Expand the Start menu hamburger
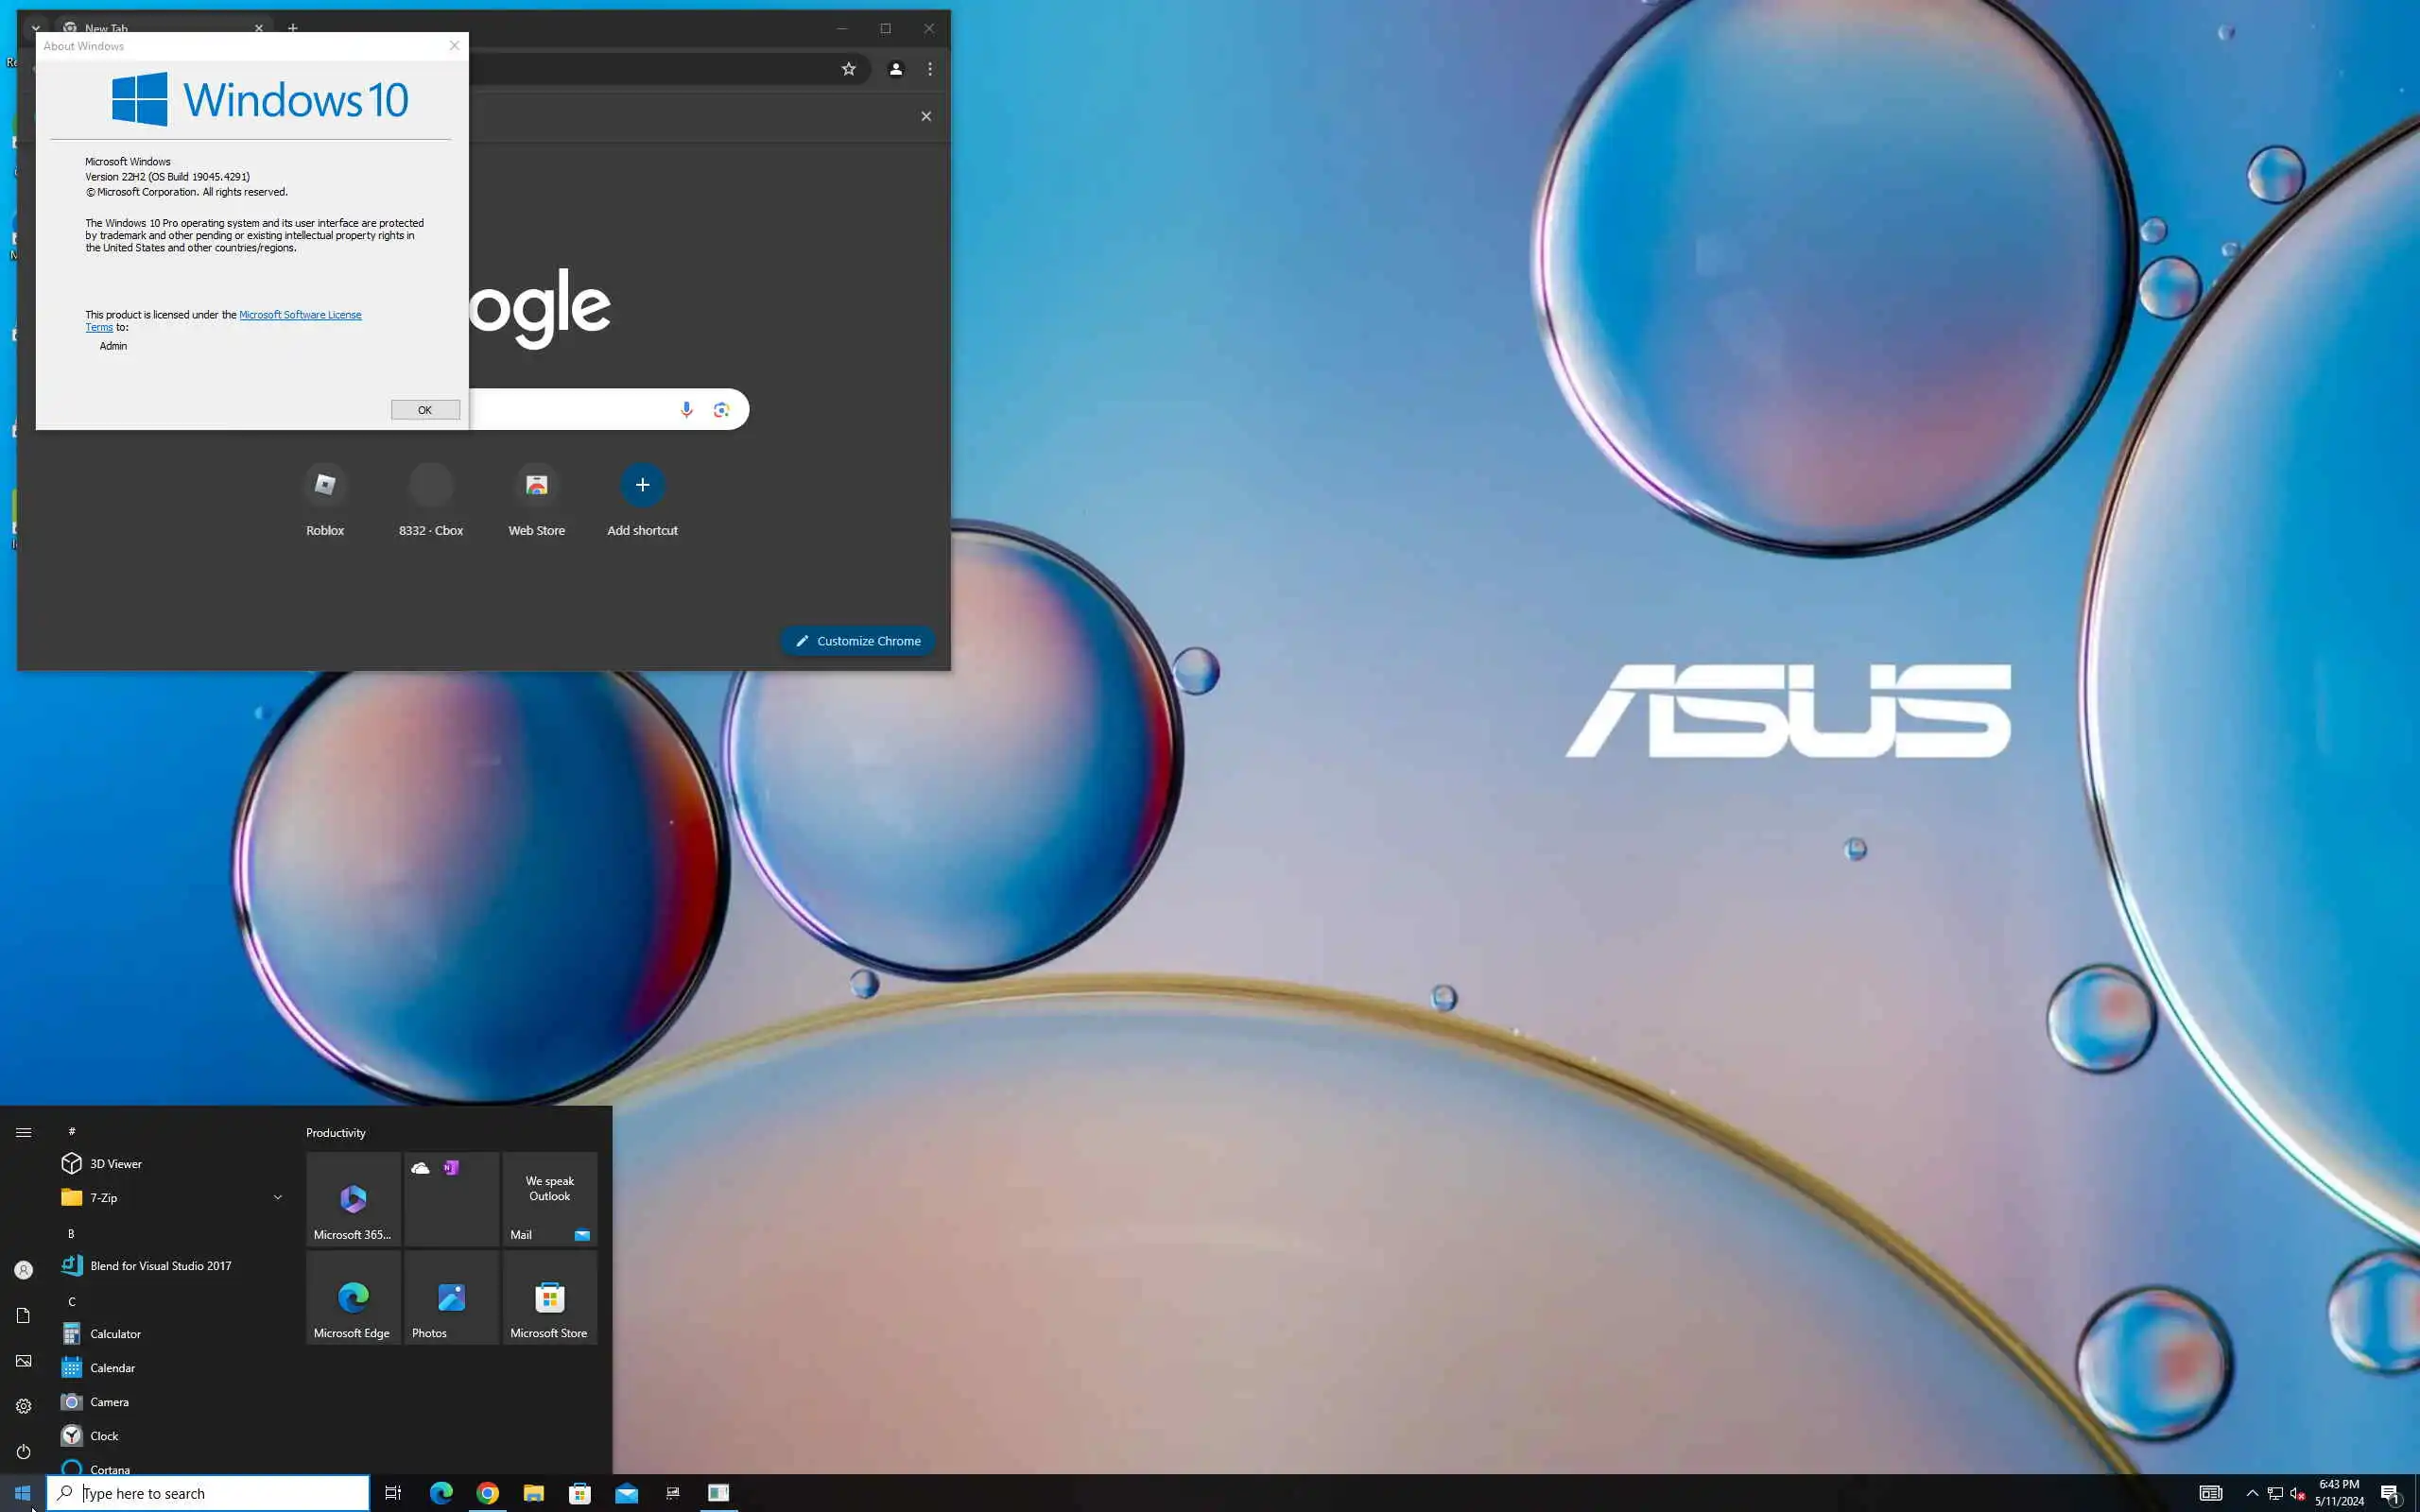 click(23, 1132)
